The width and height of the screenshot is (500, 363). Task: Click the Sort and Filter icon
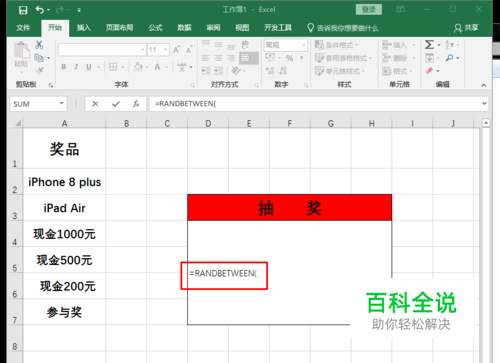(x=449, y=45)
